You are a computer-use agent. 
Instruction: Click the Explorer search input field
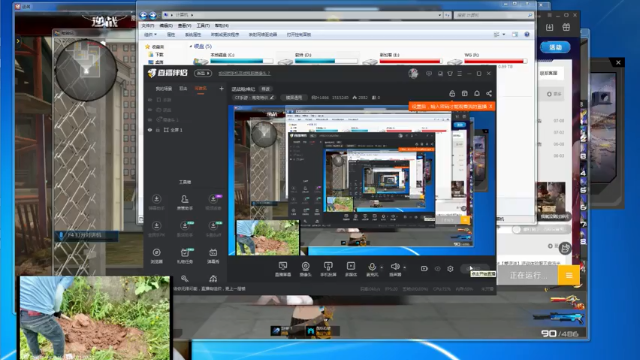point(494,15)
